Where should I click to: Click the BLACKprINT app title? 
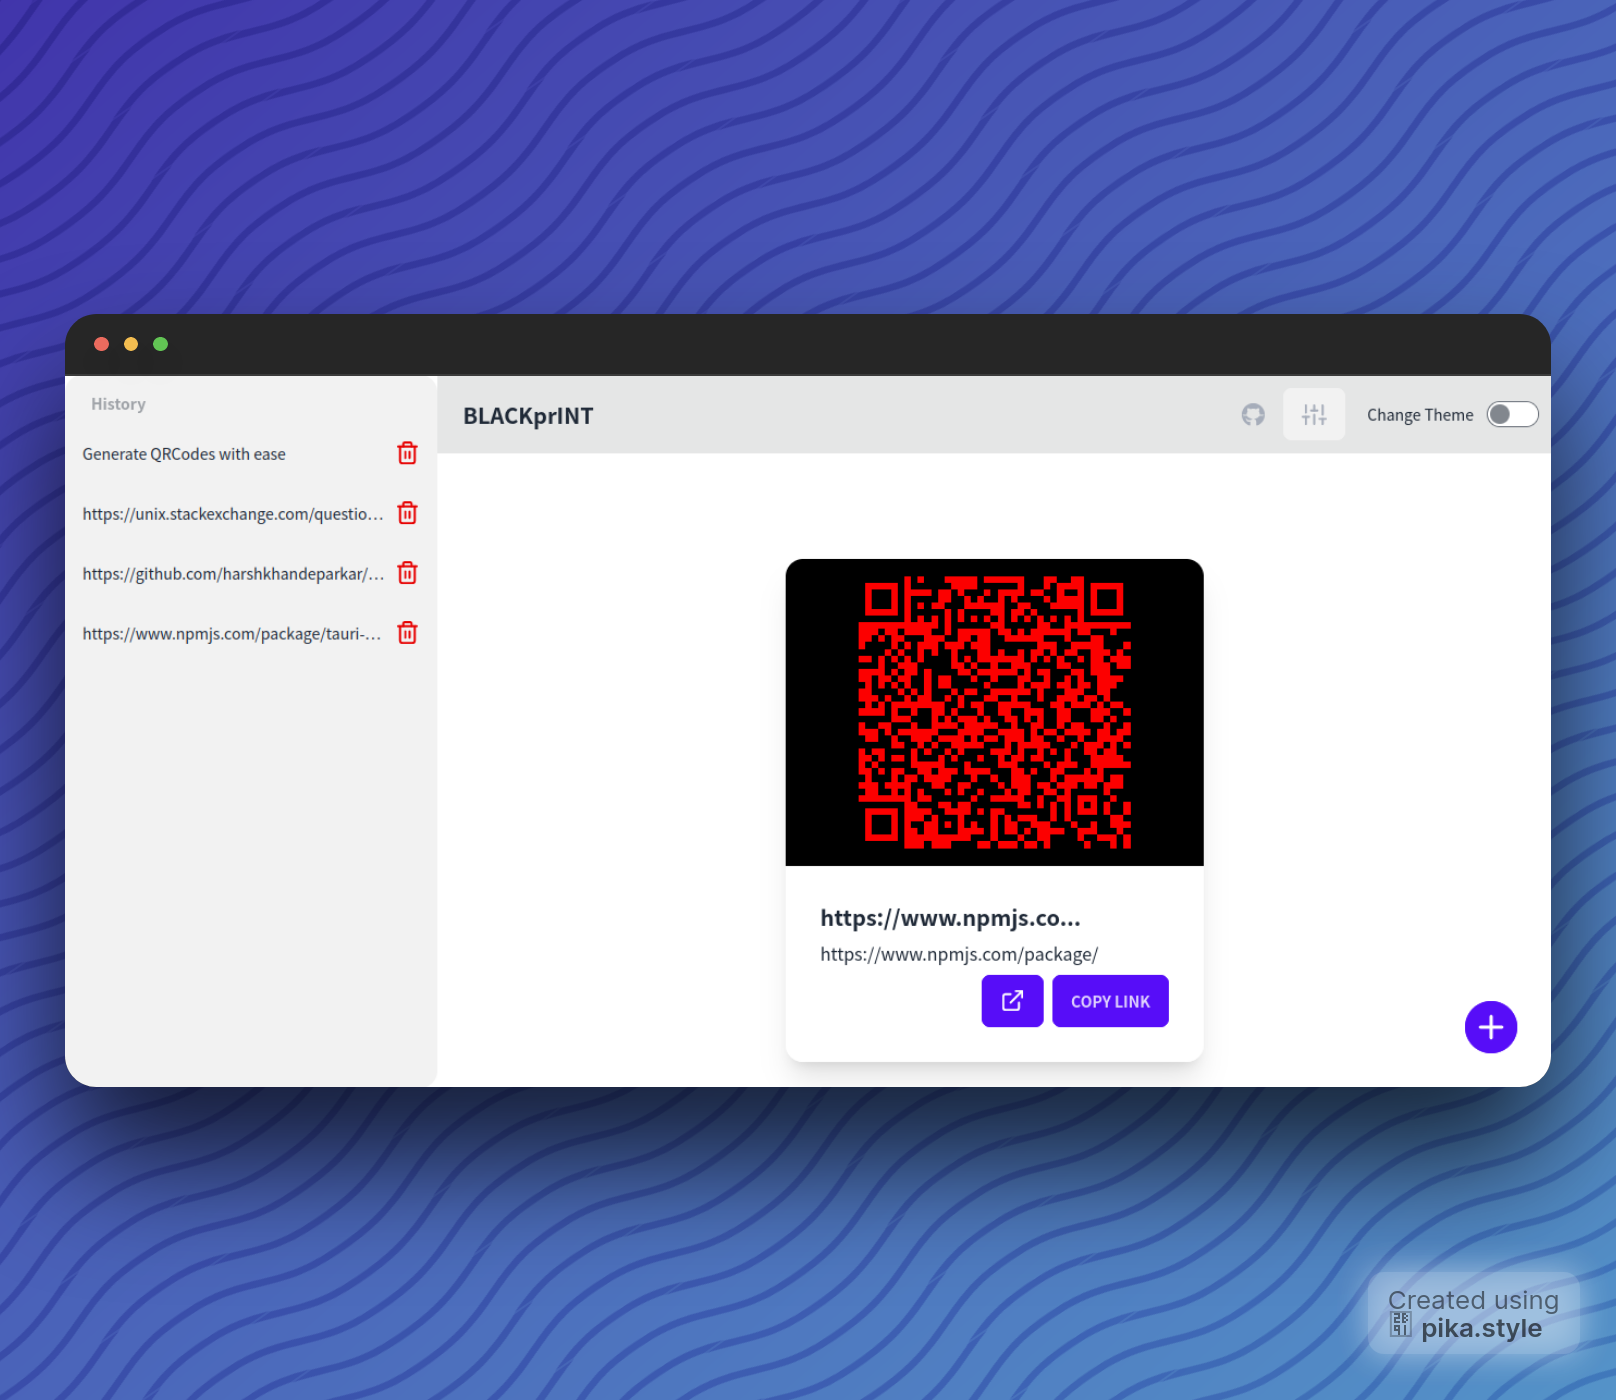[528, 416]
